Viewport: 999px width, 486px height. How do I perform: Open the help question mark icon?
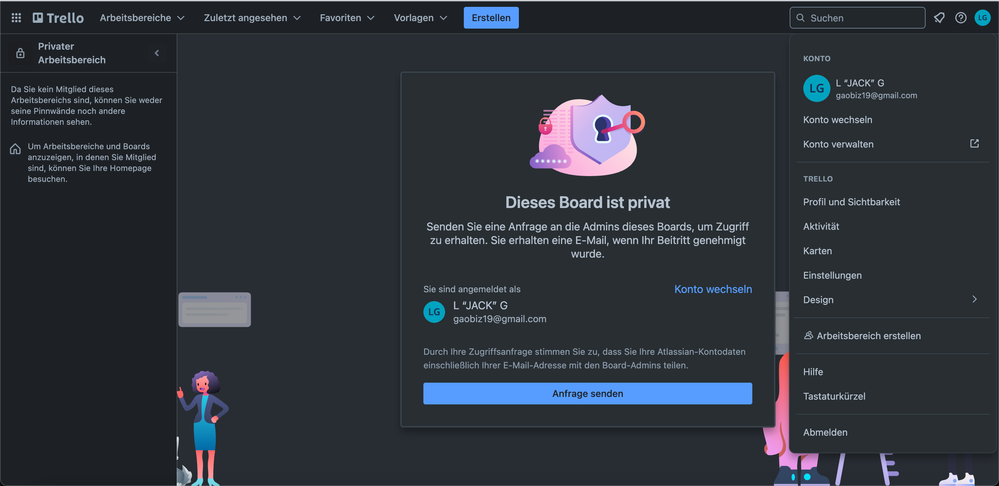tap(961, 18)
